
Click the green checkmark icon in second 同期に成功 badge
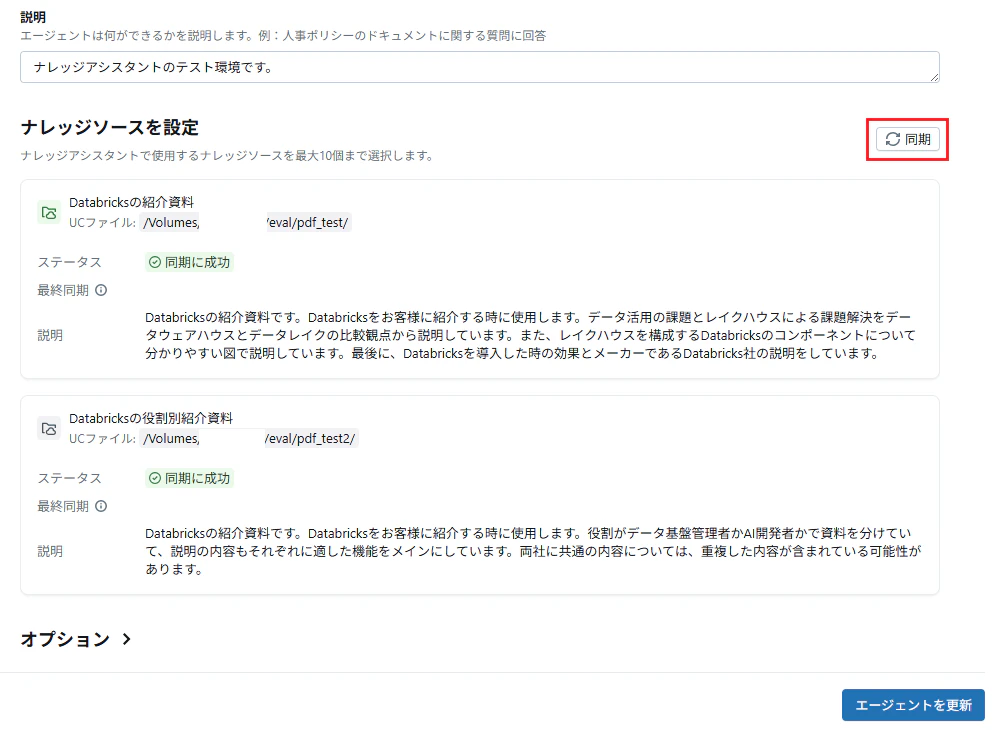[x=153, y=478]
